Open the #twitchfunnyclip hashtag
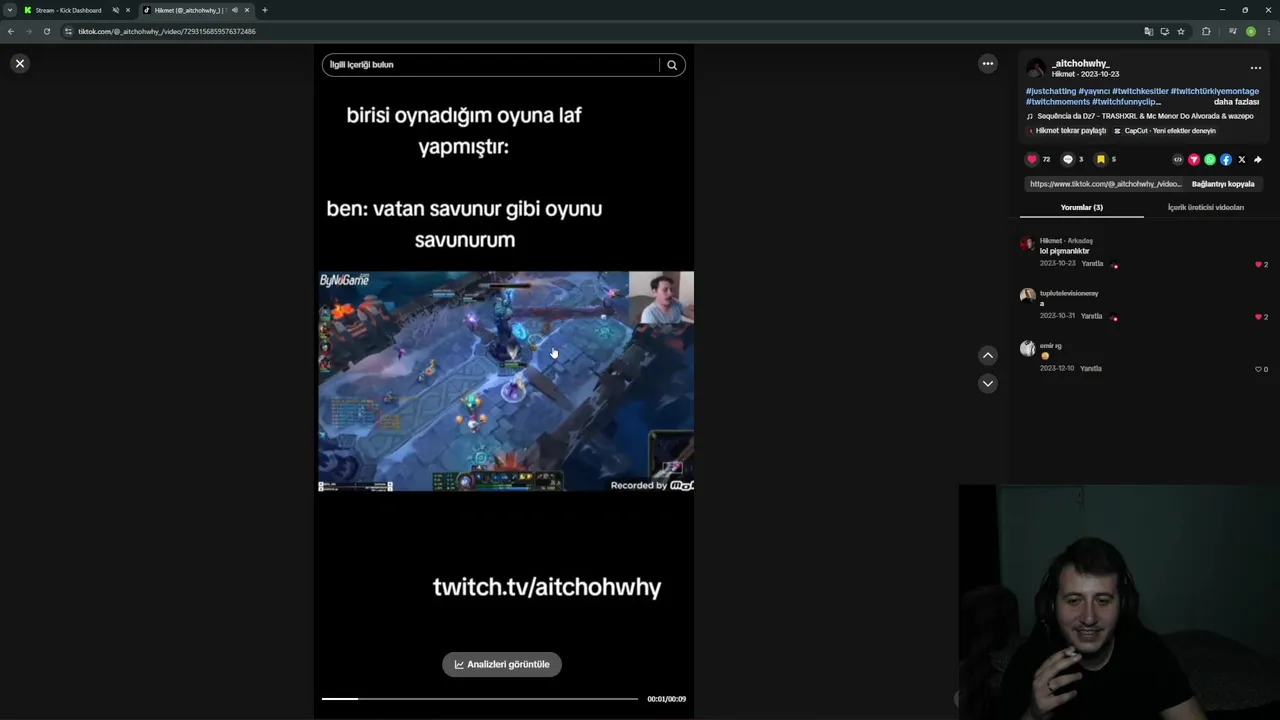1280x720 pixels. point(1126,102)
